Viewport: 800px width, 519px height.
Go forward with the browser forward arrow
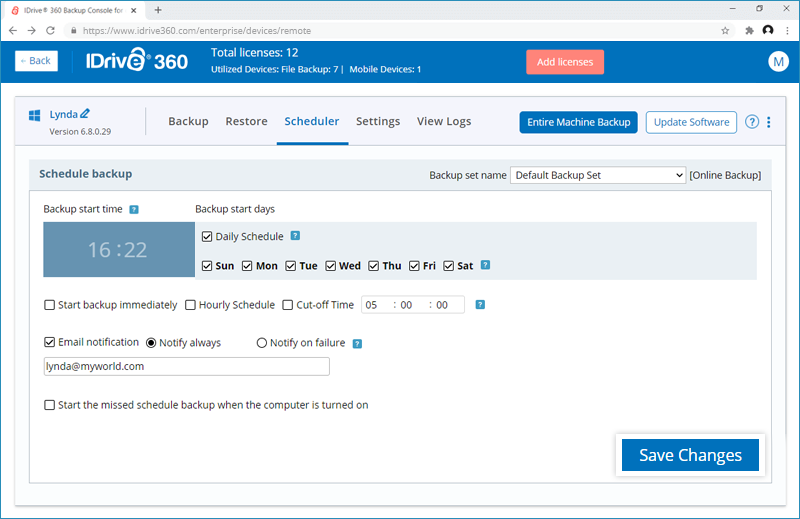32,31
